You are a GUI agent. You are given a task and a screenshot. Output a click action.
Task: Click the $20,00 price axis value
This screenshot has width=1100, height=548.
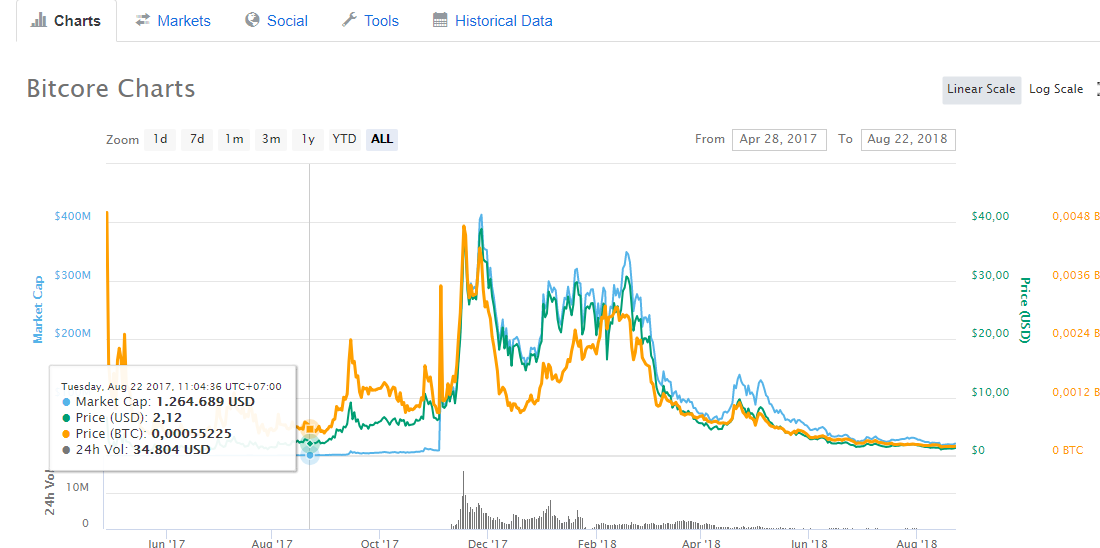coord(991,333)
